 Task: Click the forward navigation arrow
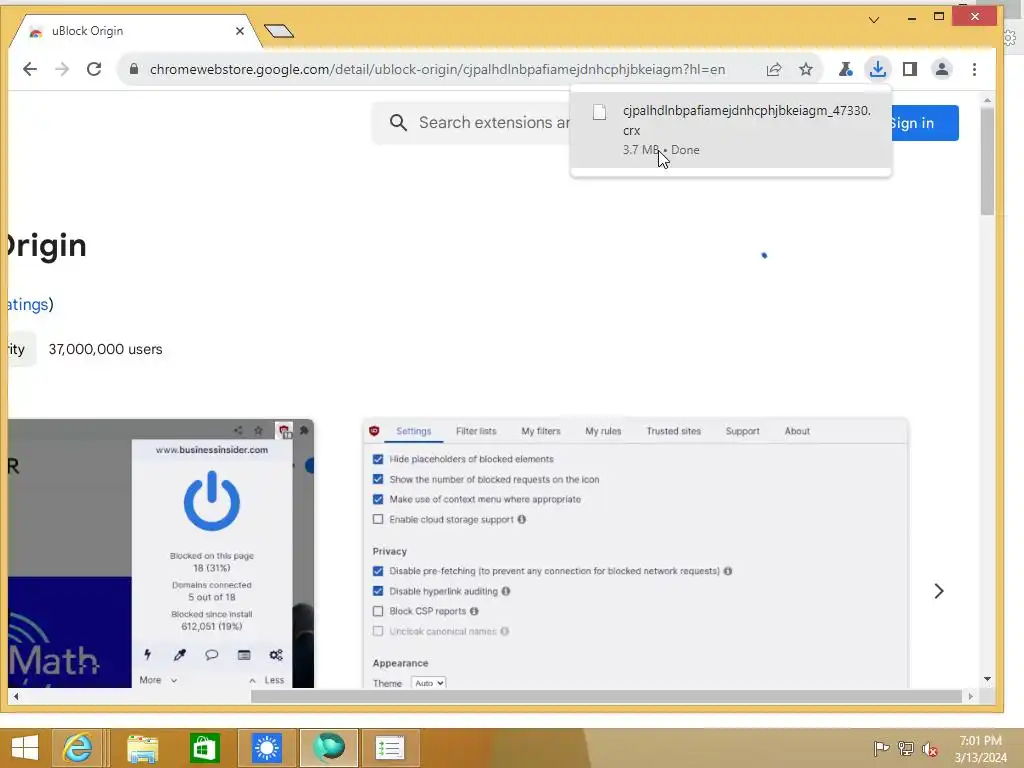[x=62, y=69]
